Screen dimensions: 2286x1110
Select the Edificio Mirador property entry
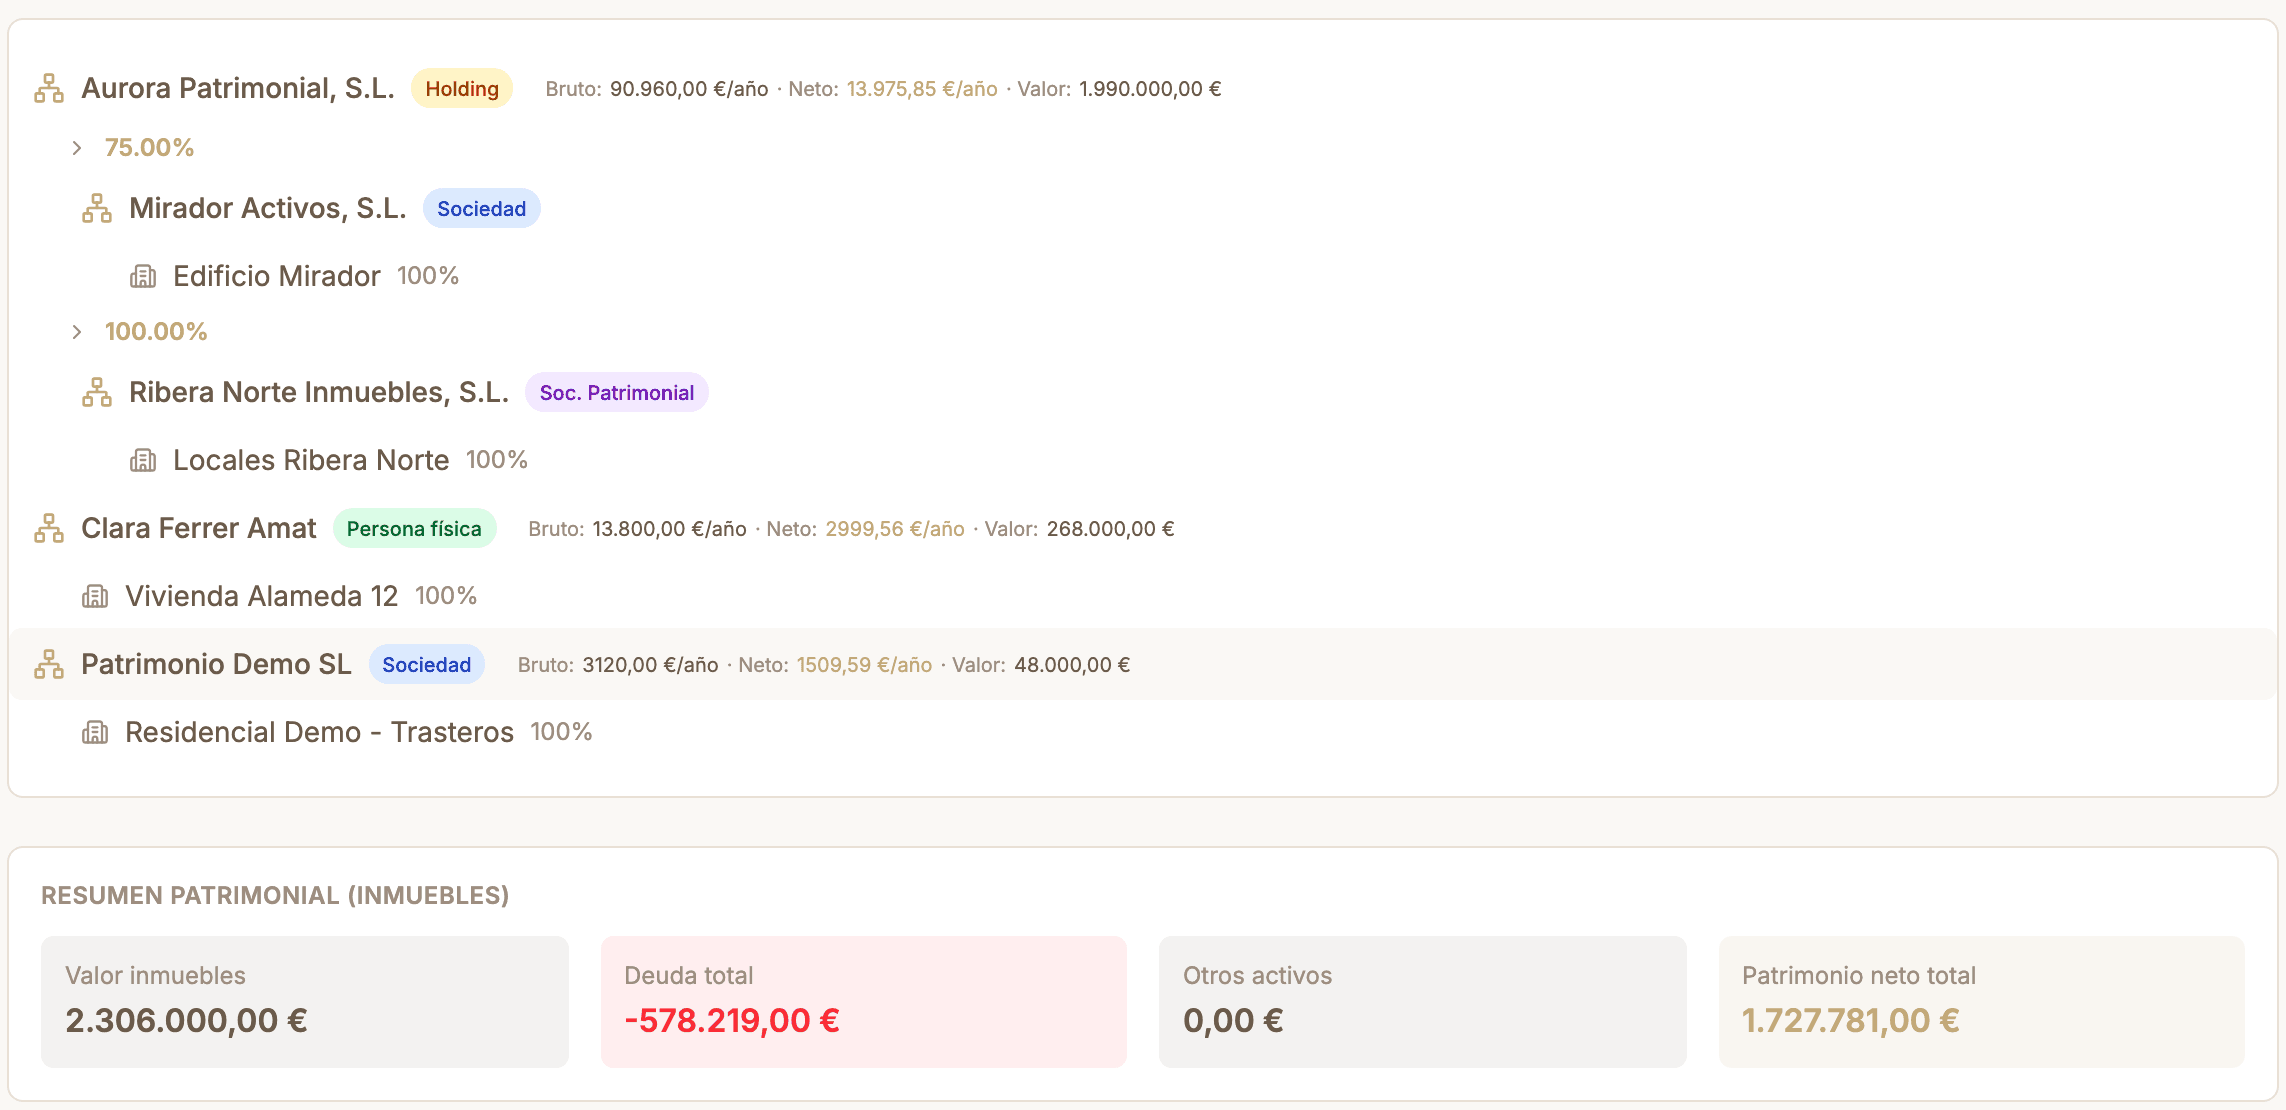point(277,276)
